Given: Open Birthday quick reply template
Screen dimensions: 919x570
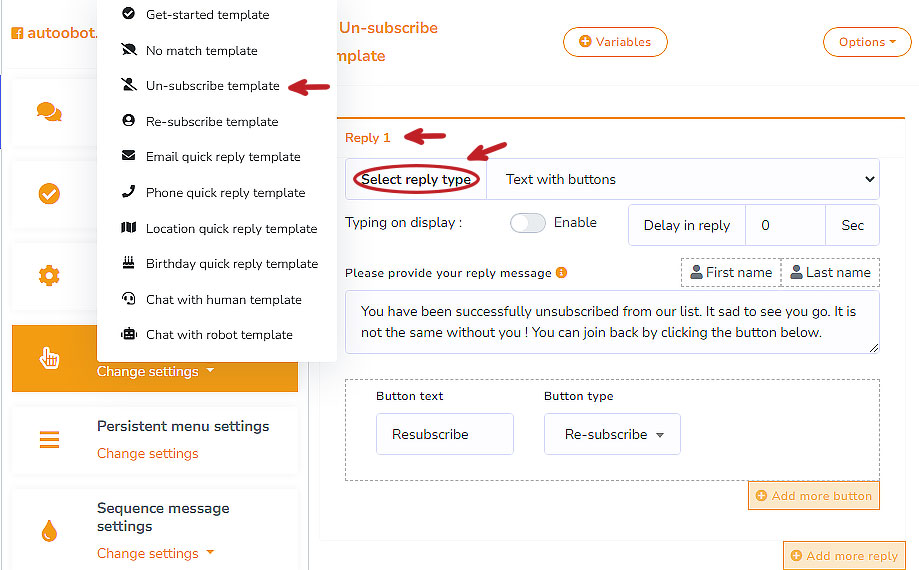Looking at the screenshot, I should [231, 264].
